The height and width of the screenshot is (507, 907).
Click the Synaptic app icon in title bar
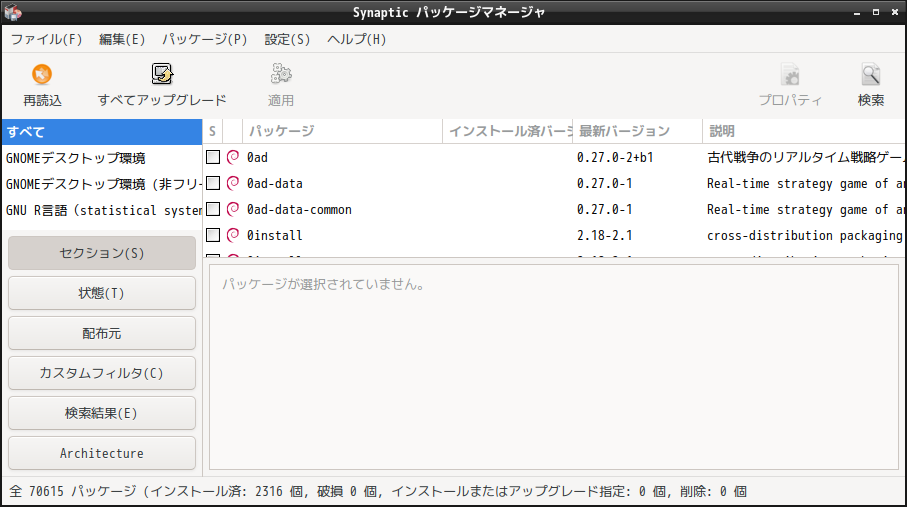13,12
